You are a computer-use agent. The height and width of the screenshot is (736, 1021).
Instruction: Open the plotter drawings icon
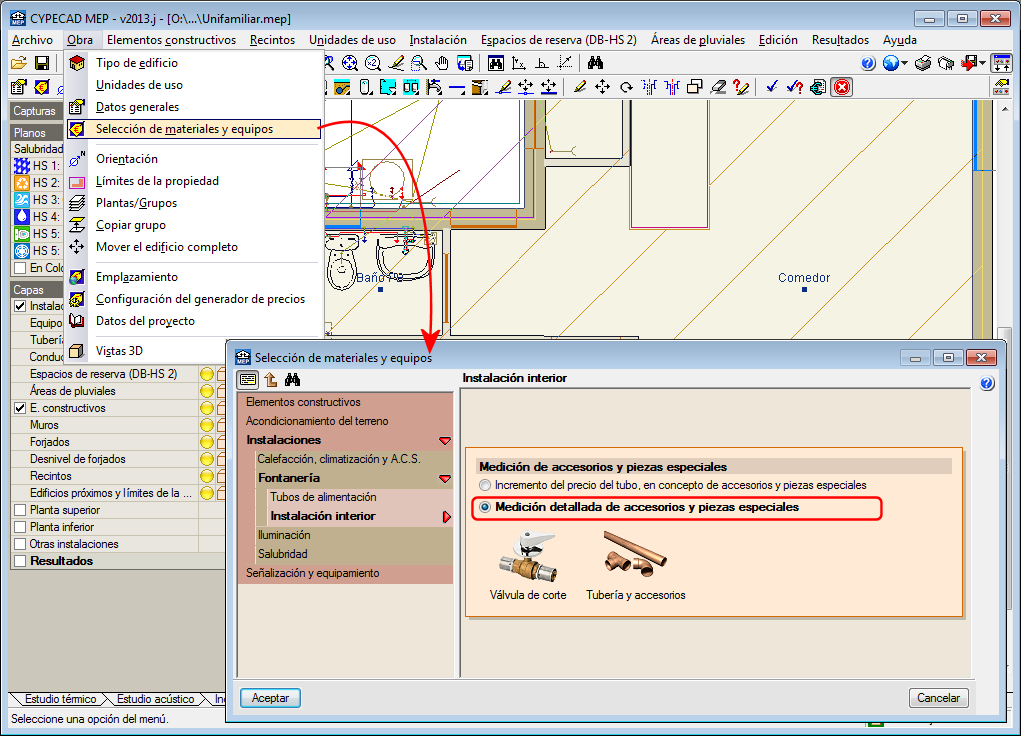945,63
